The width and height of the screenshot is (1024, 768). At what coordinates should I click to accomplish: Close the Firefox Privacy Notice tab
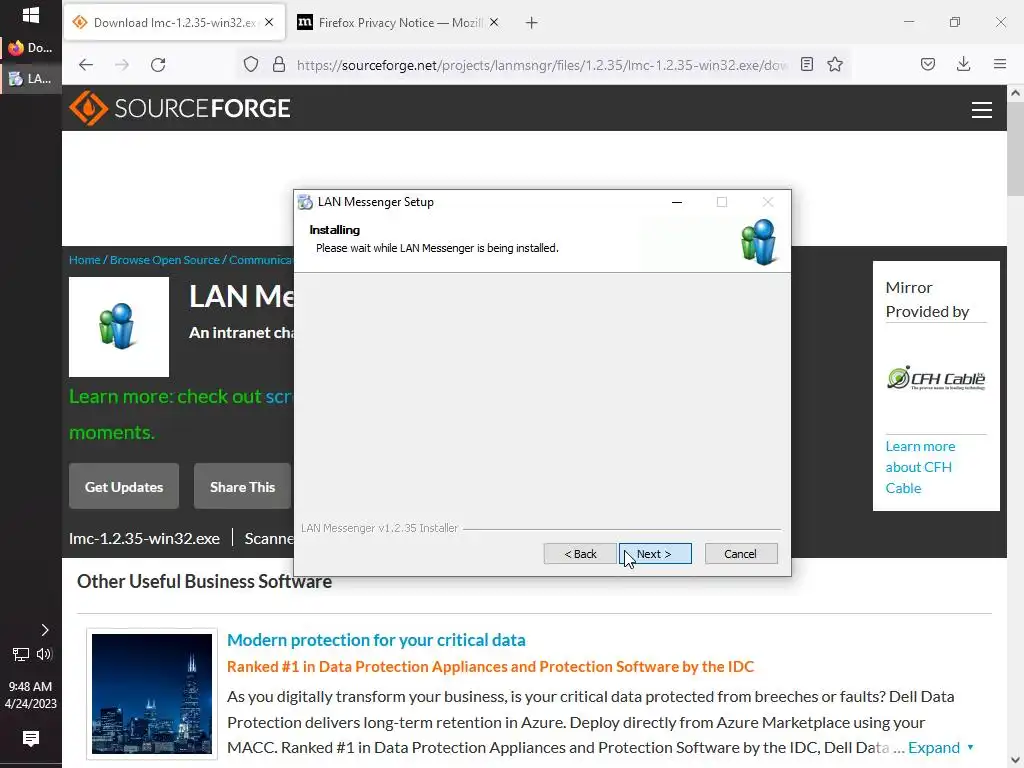coord(494,22)
